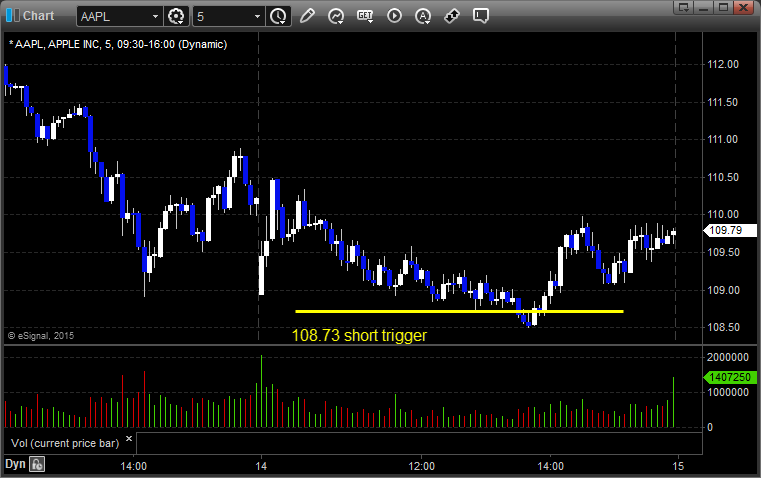Open the alerts A icon menu
Screen dimensions: 761x478
click(423, 16)
